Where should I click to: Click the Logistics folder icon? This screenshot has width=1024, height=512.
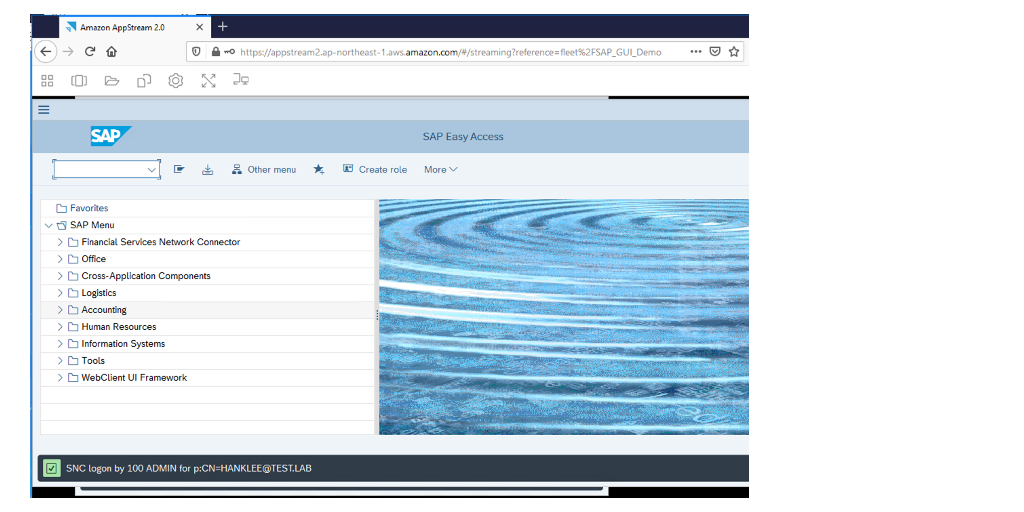point(73,293)
